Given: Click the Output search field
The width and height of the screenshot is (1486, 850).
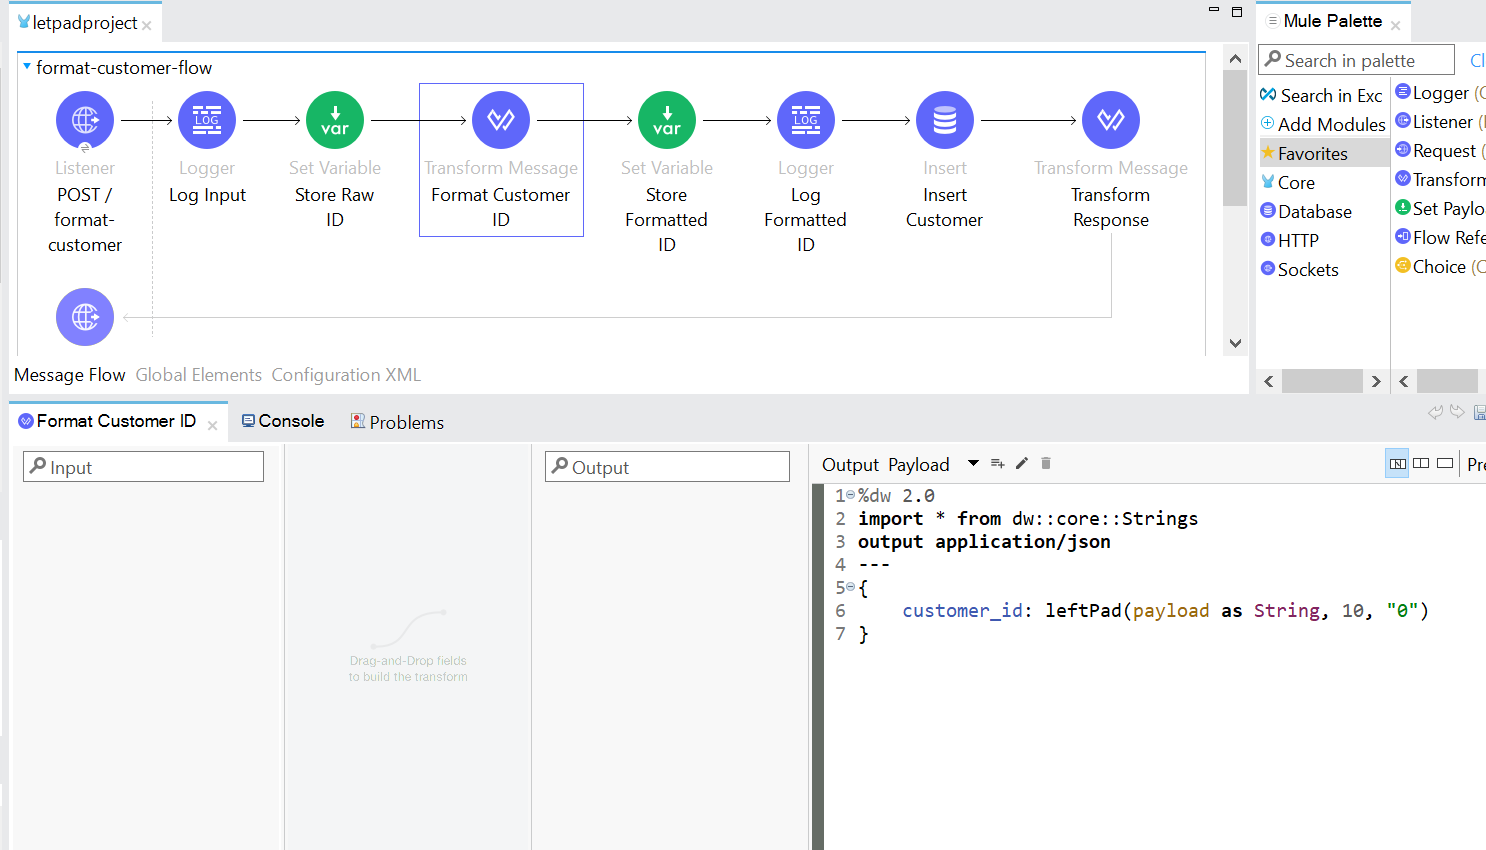Looking at the screenshot, I should 667,467.
